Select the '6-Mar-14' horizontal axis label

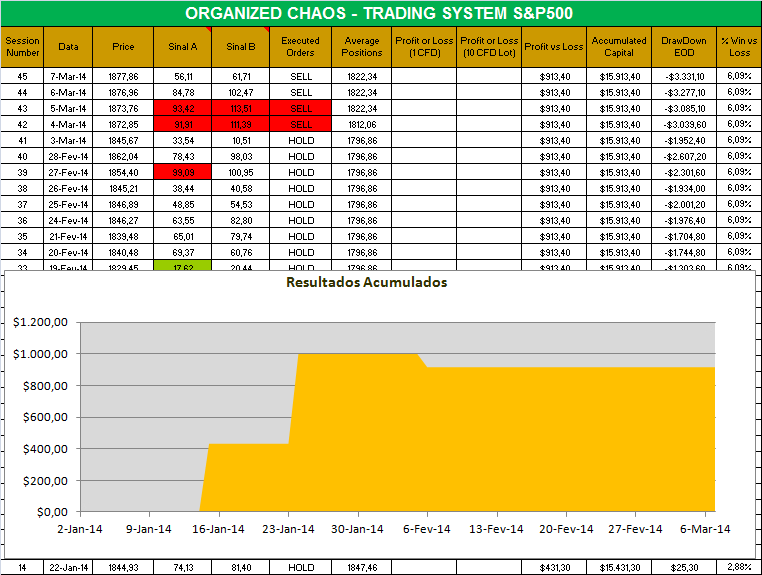point(705,529)
